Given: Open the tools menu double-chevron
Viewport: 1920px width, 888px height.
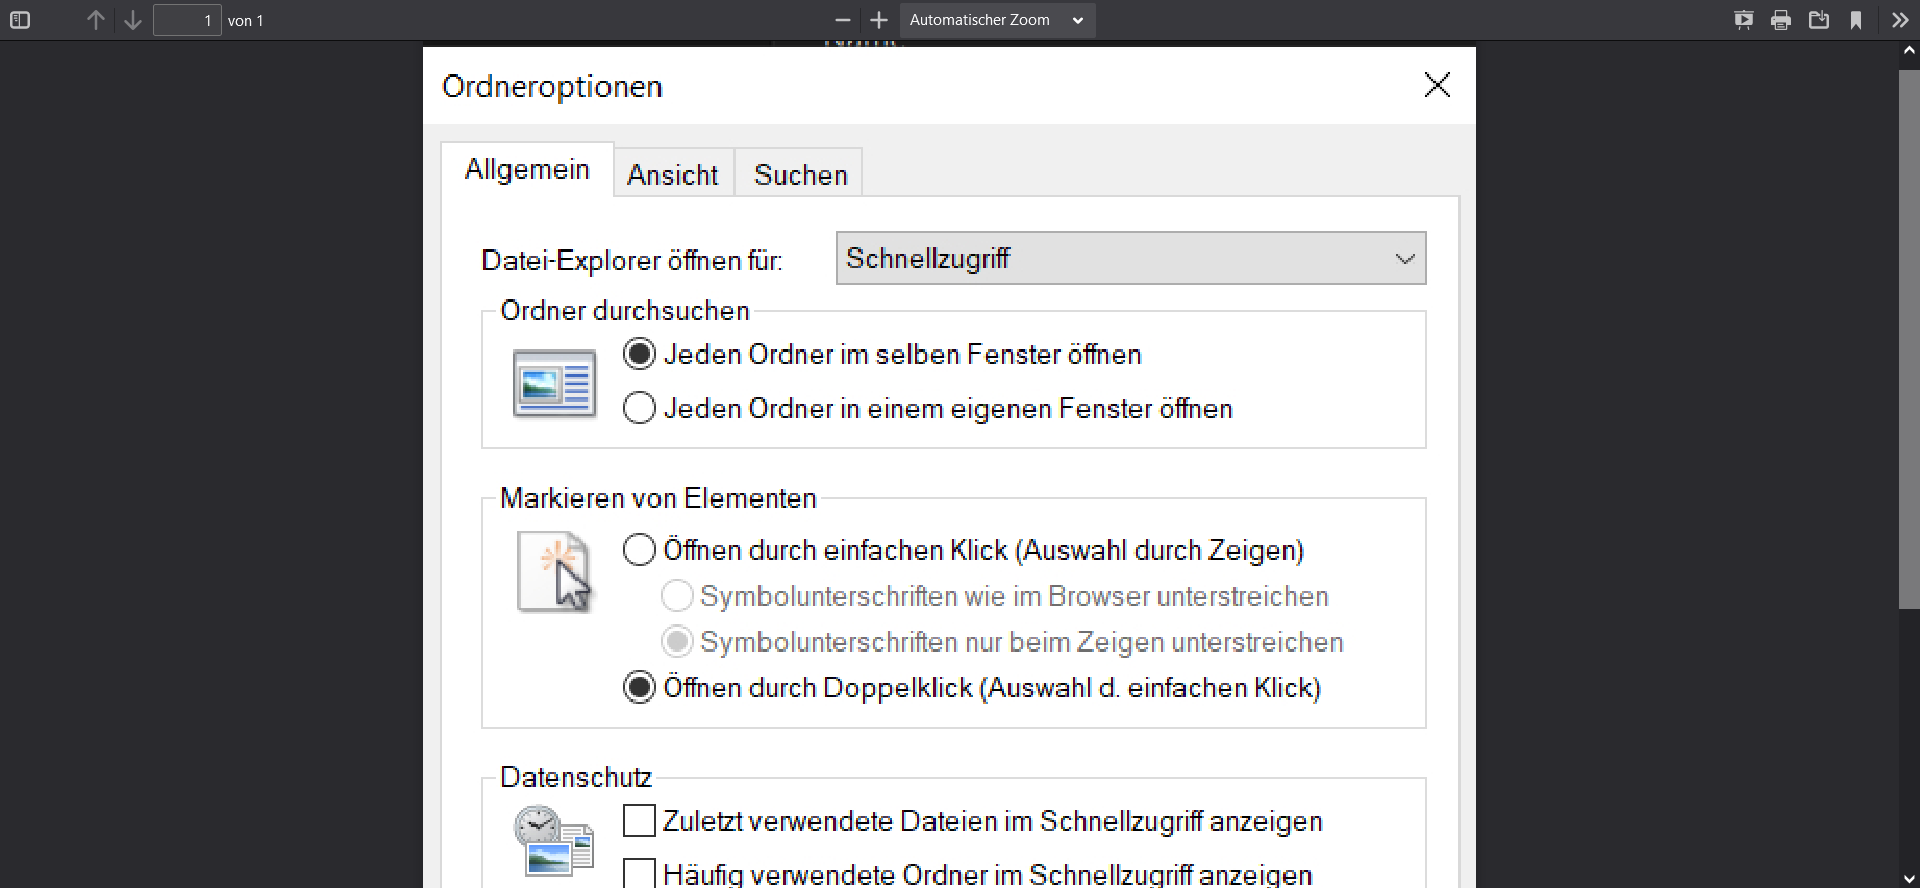Looking at the screenshot, I should 1900,20.
